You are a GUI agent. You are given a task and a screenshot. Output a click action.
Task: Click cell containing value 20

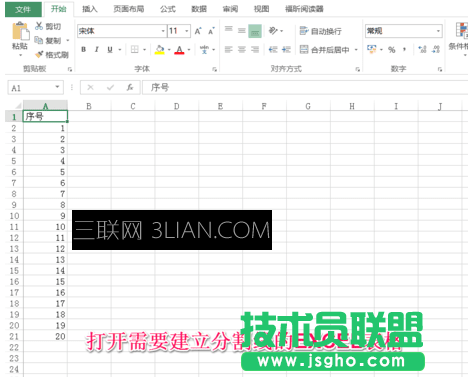coord(45,336)
